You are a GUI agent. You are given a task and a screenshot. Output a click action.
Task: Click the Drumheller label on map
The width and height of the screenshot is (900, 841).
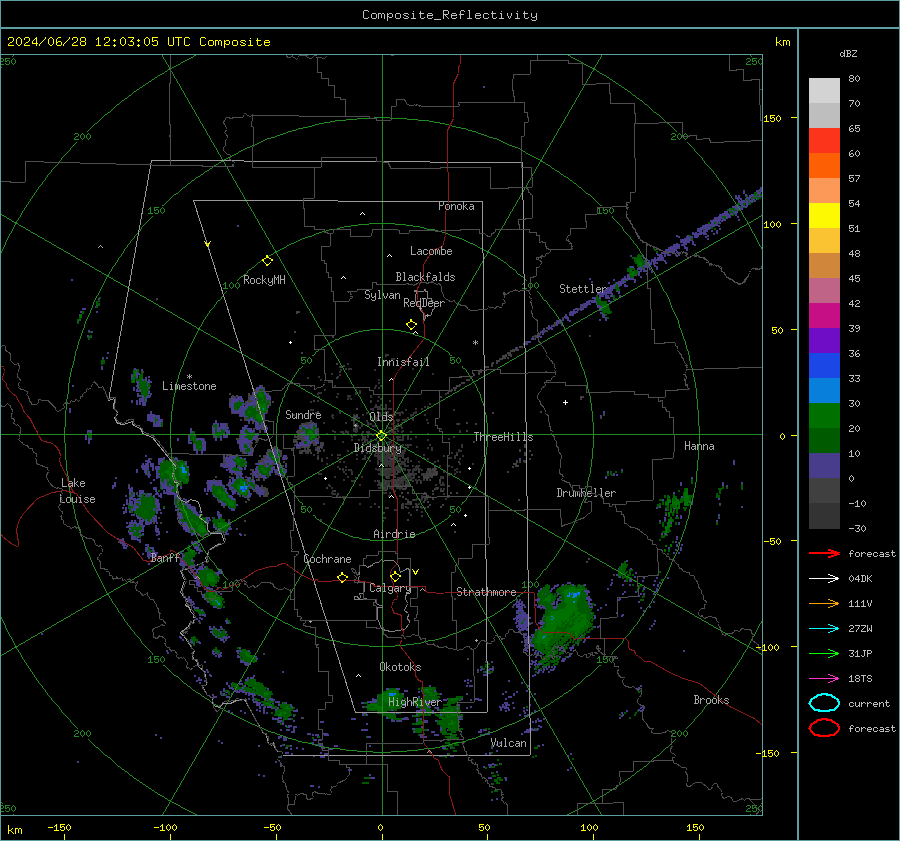pyautogui.click(x=586, y=493)
